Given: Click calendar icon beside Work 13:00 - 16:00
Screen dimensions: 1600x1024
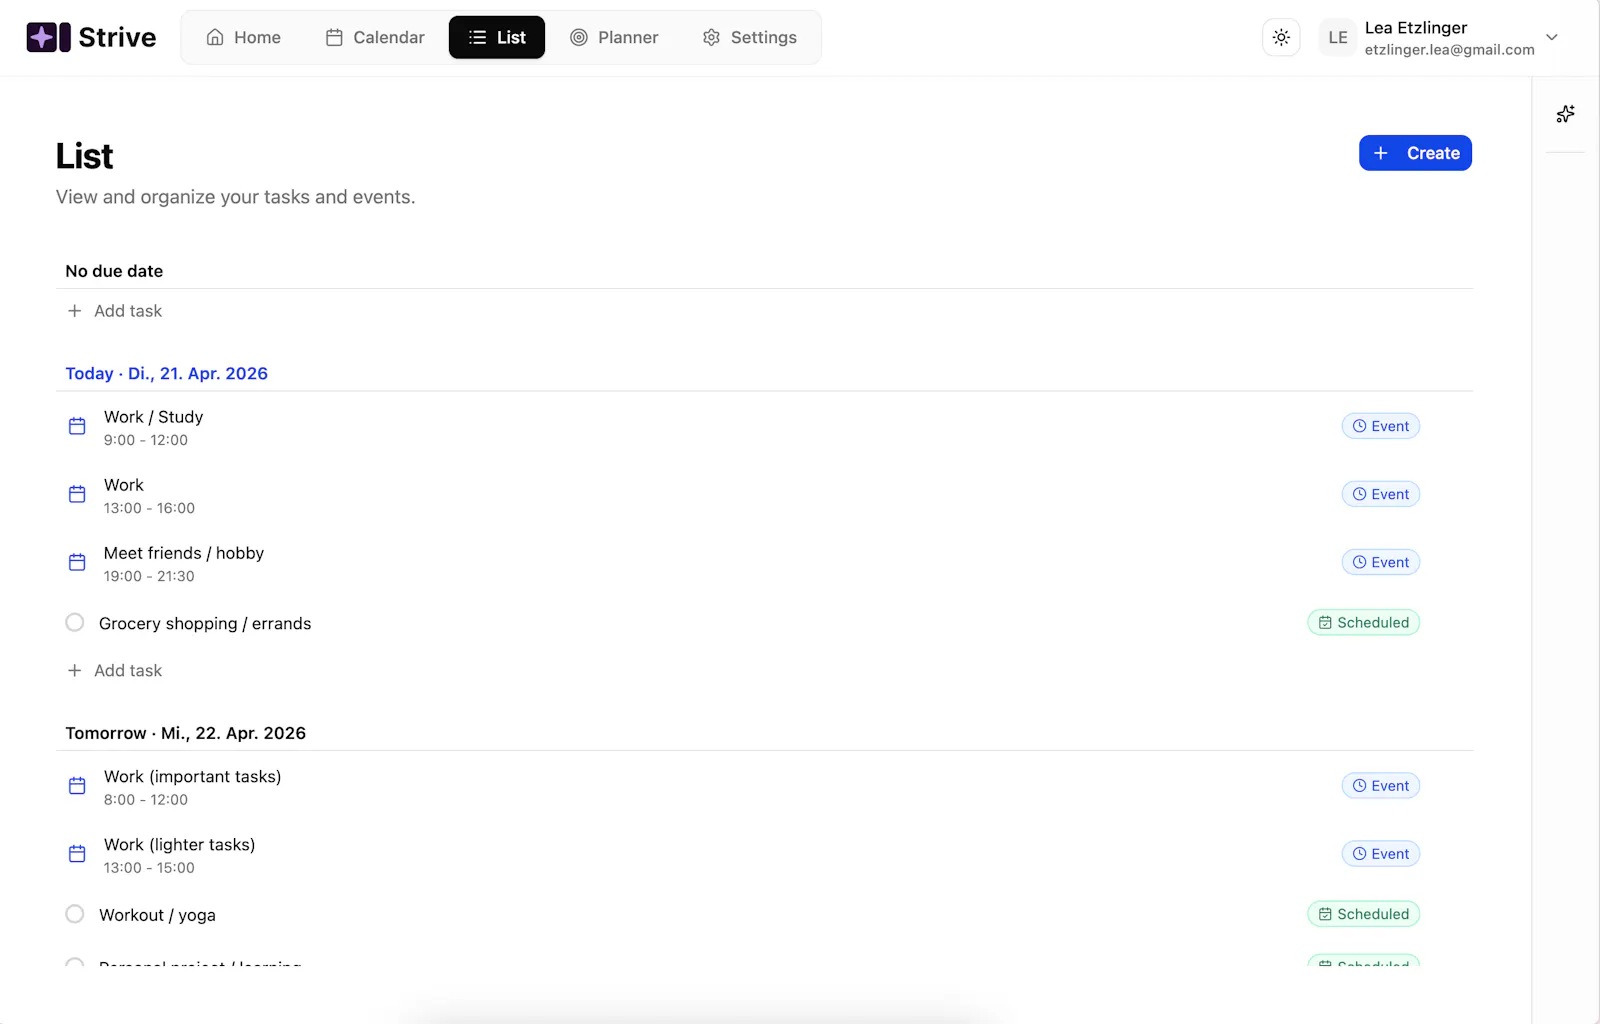Looking at the screenshot, I should (x=77, y=494).
